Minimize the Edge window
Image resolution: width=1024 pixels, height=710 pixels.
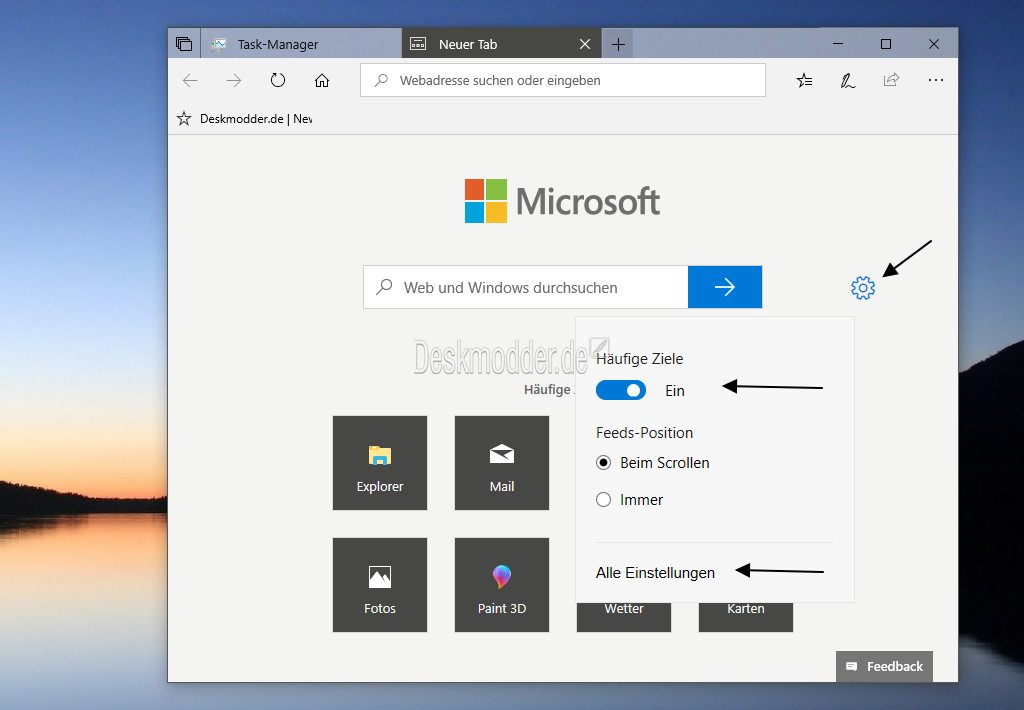coord(838,44)
